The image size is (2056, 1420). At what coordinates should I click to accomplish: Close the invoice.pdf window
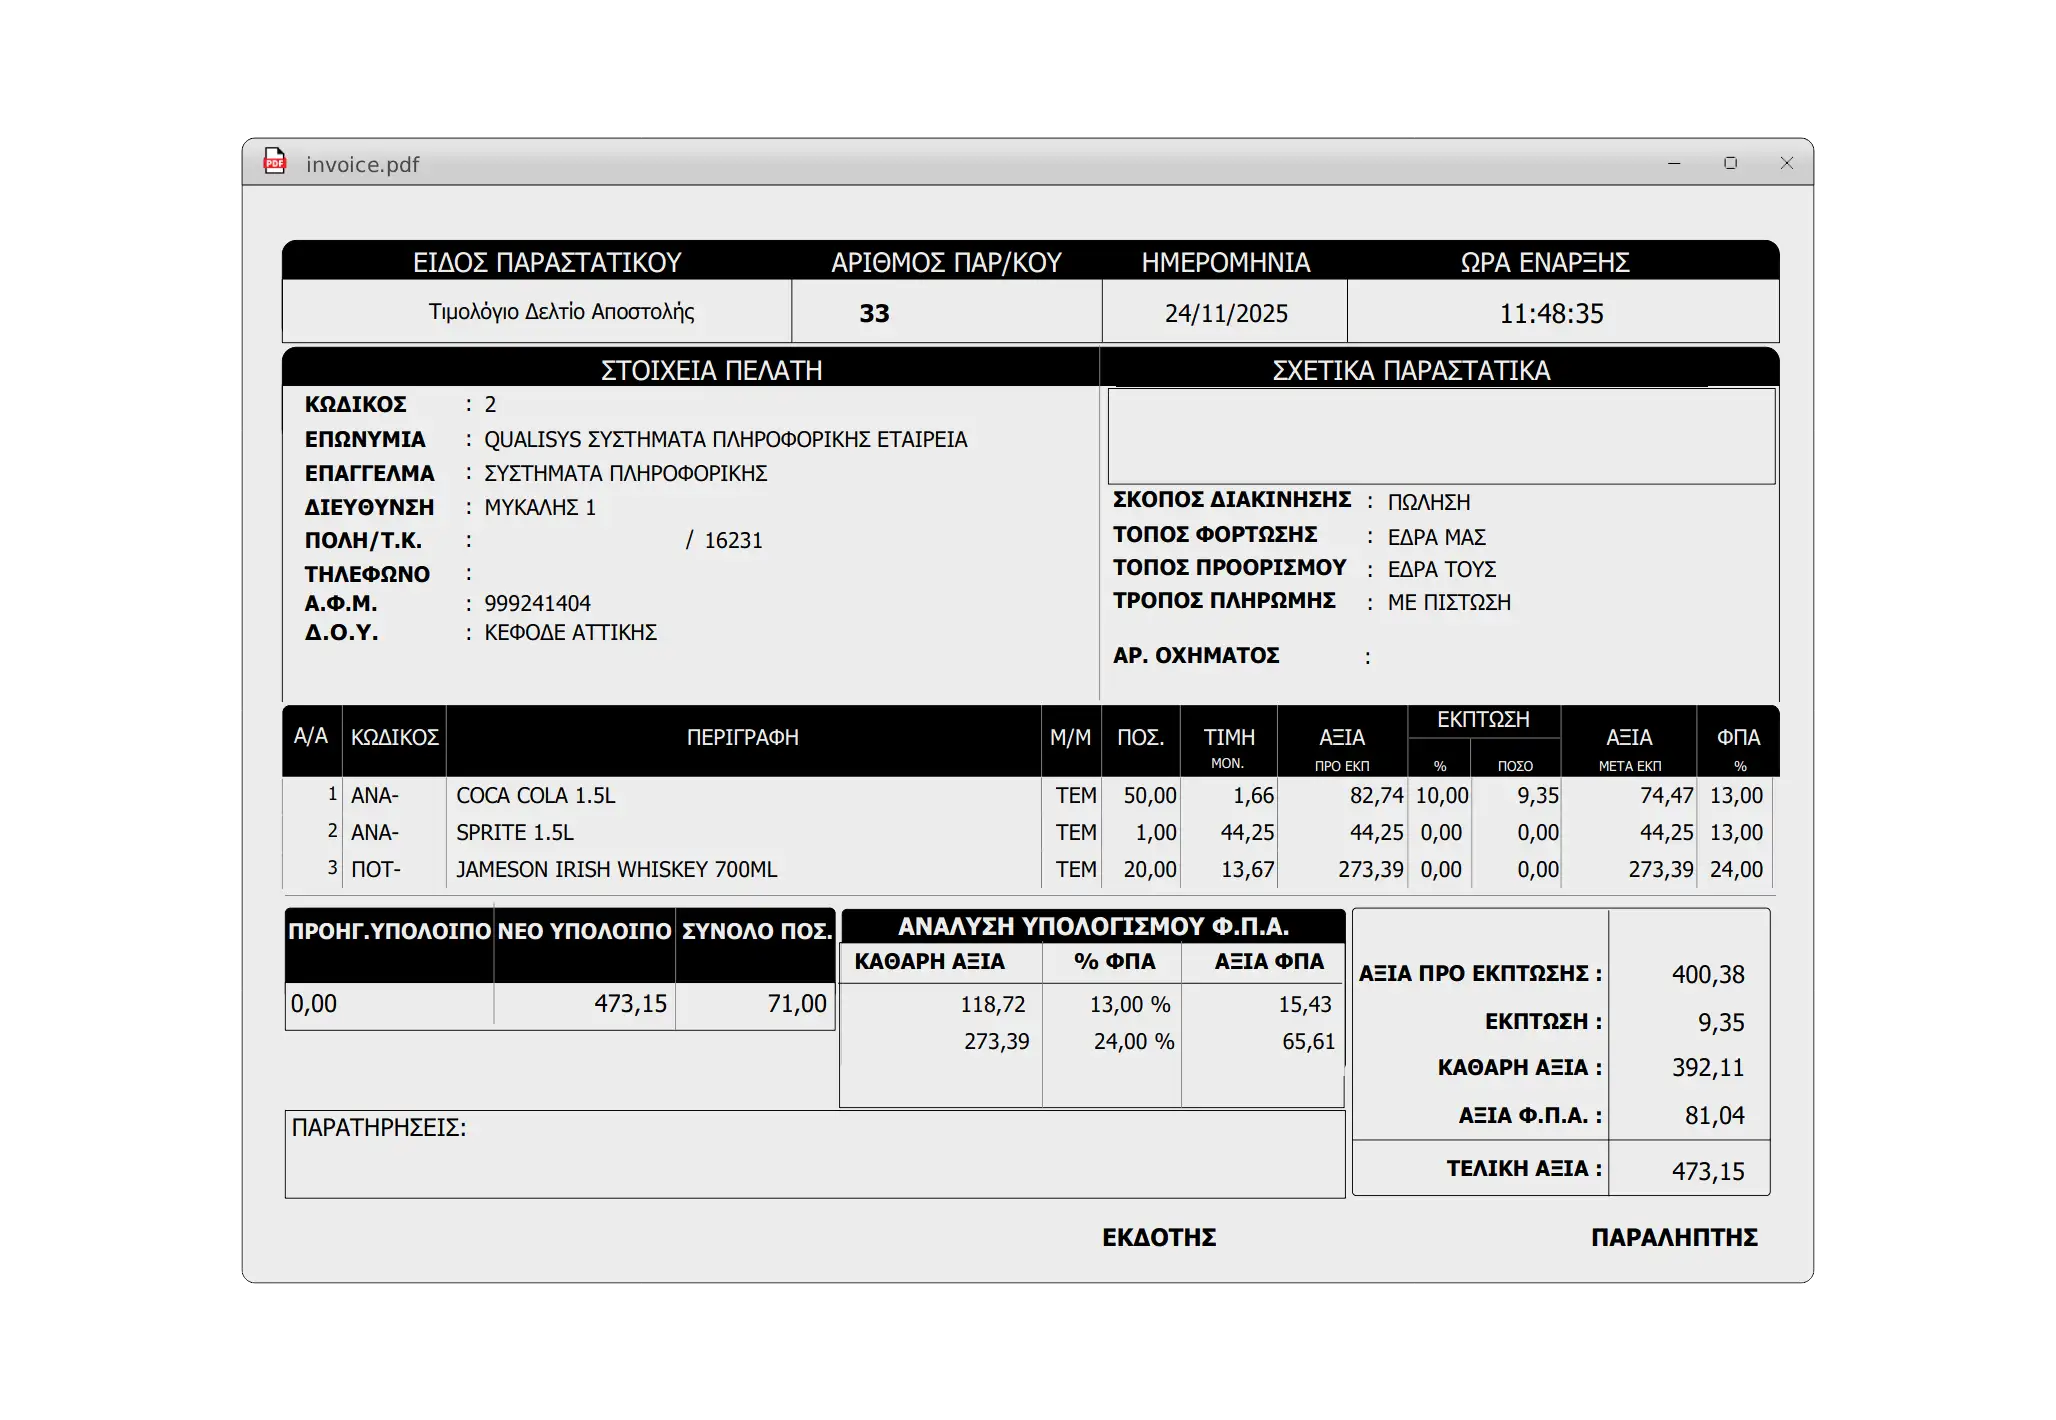(x=1786, y=163)
